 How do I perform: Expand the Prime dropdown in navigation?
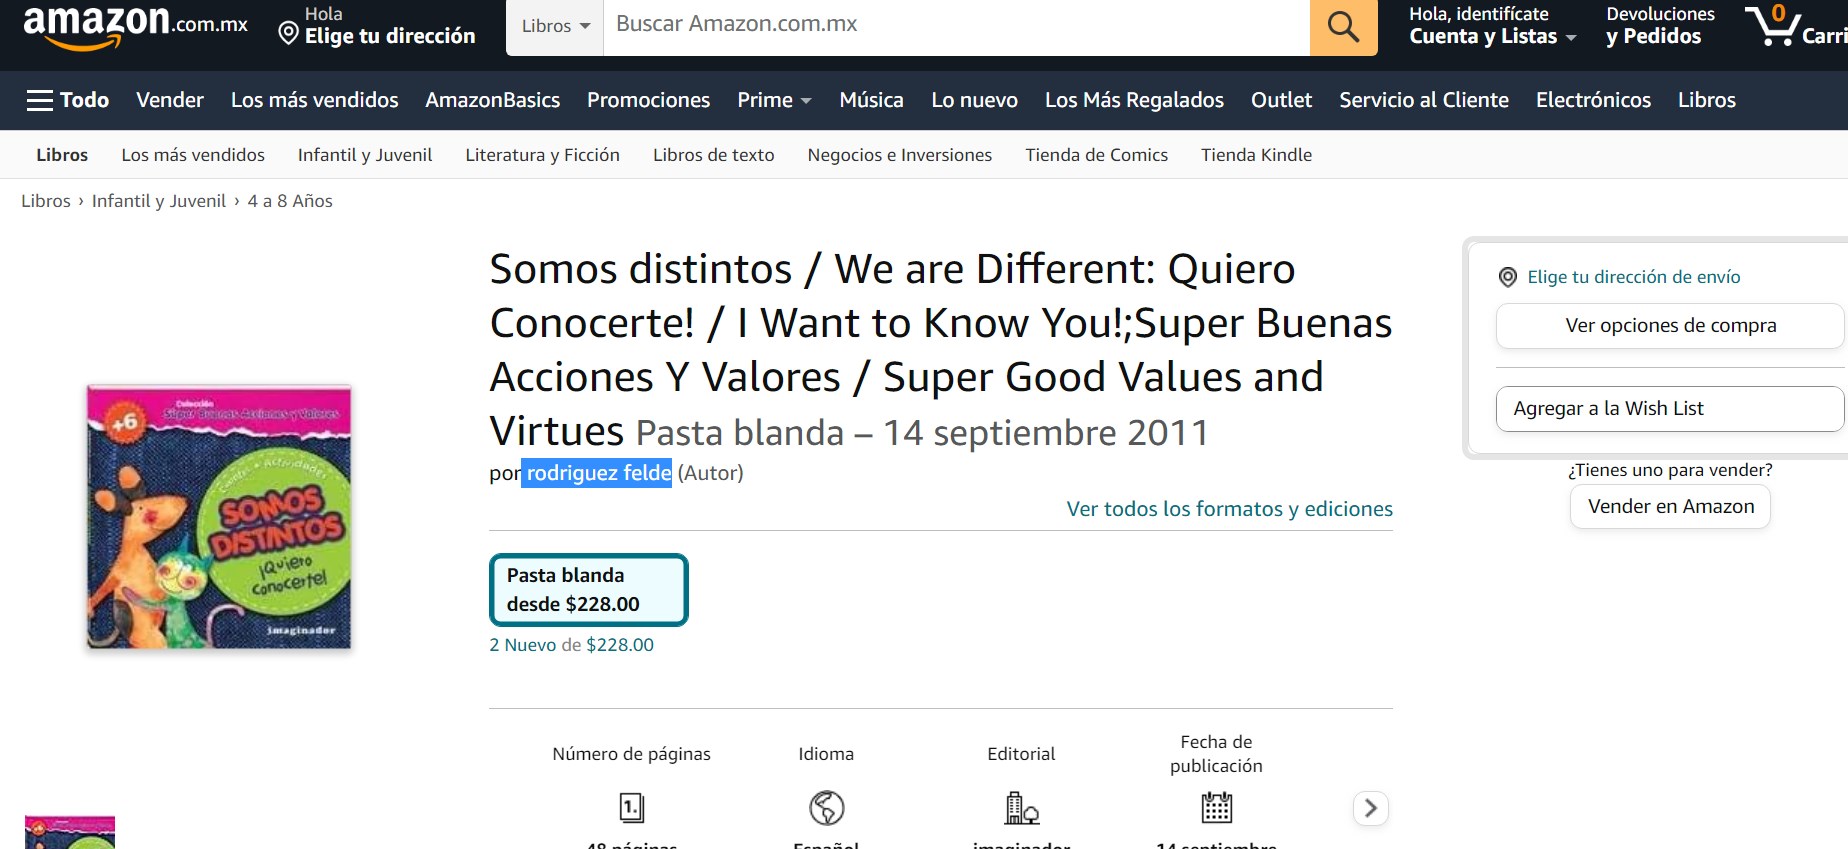pos(774,100)
